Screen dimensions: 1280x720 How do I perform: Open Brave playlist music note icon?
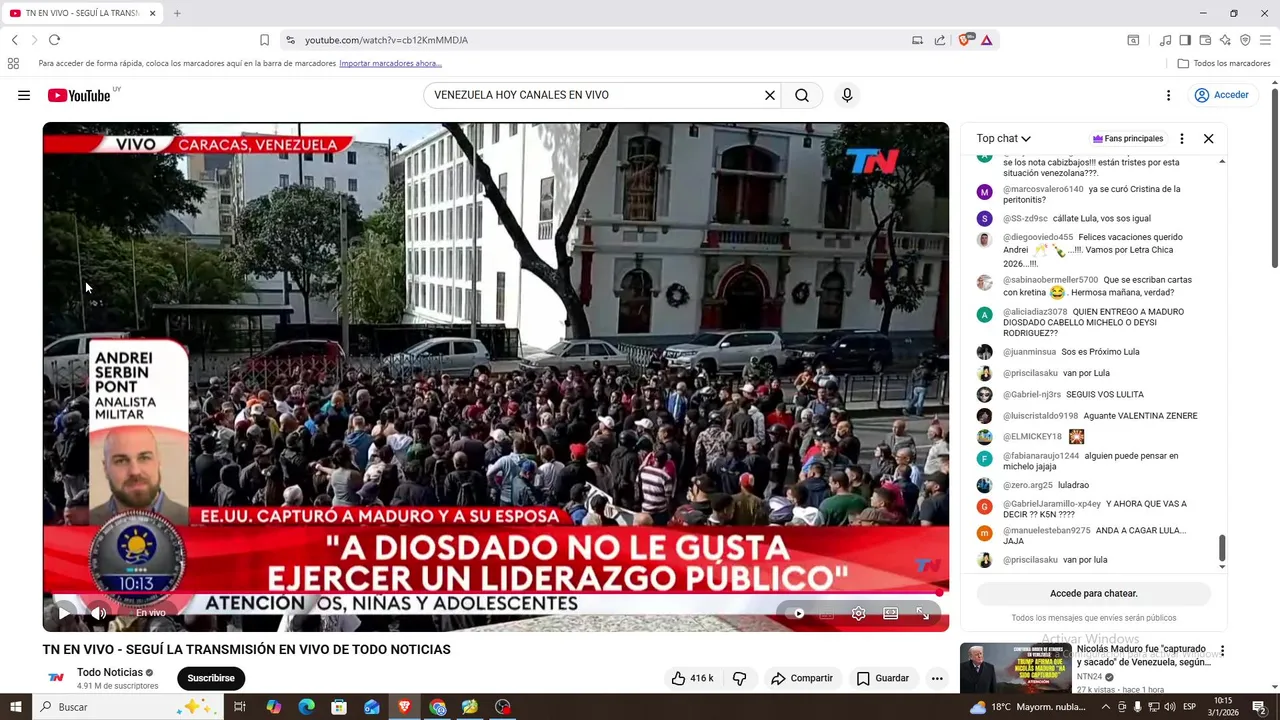tap(1165, 40)
